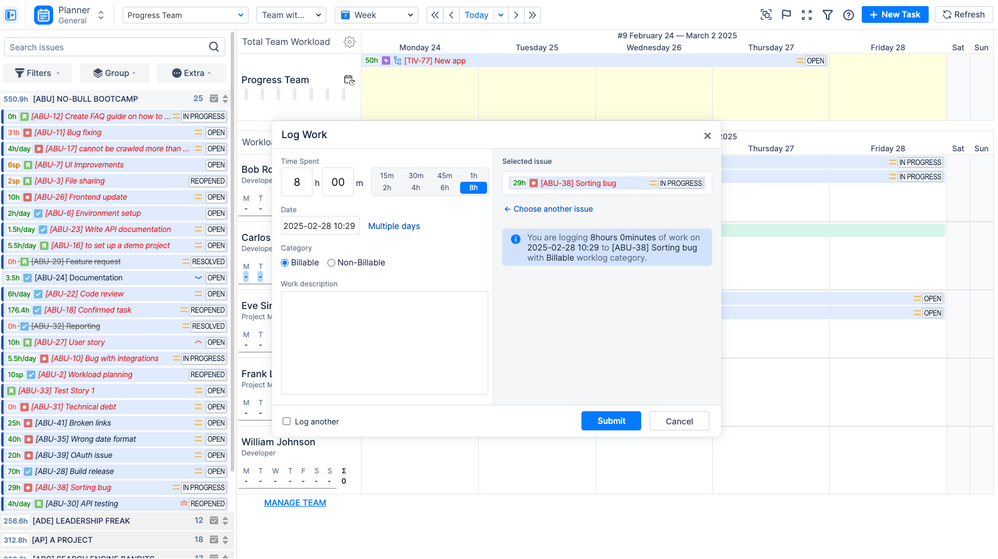998x559 pixels.
Task: Check the Log another checkbox
Action: (286, 421)
